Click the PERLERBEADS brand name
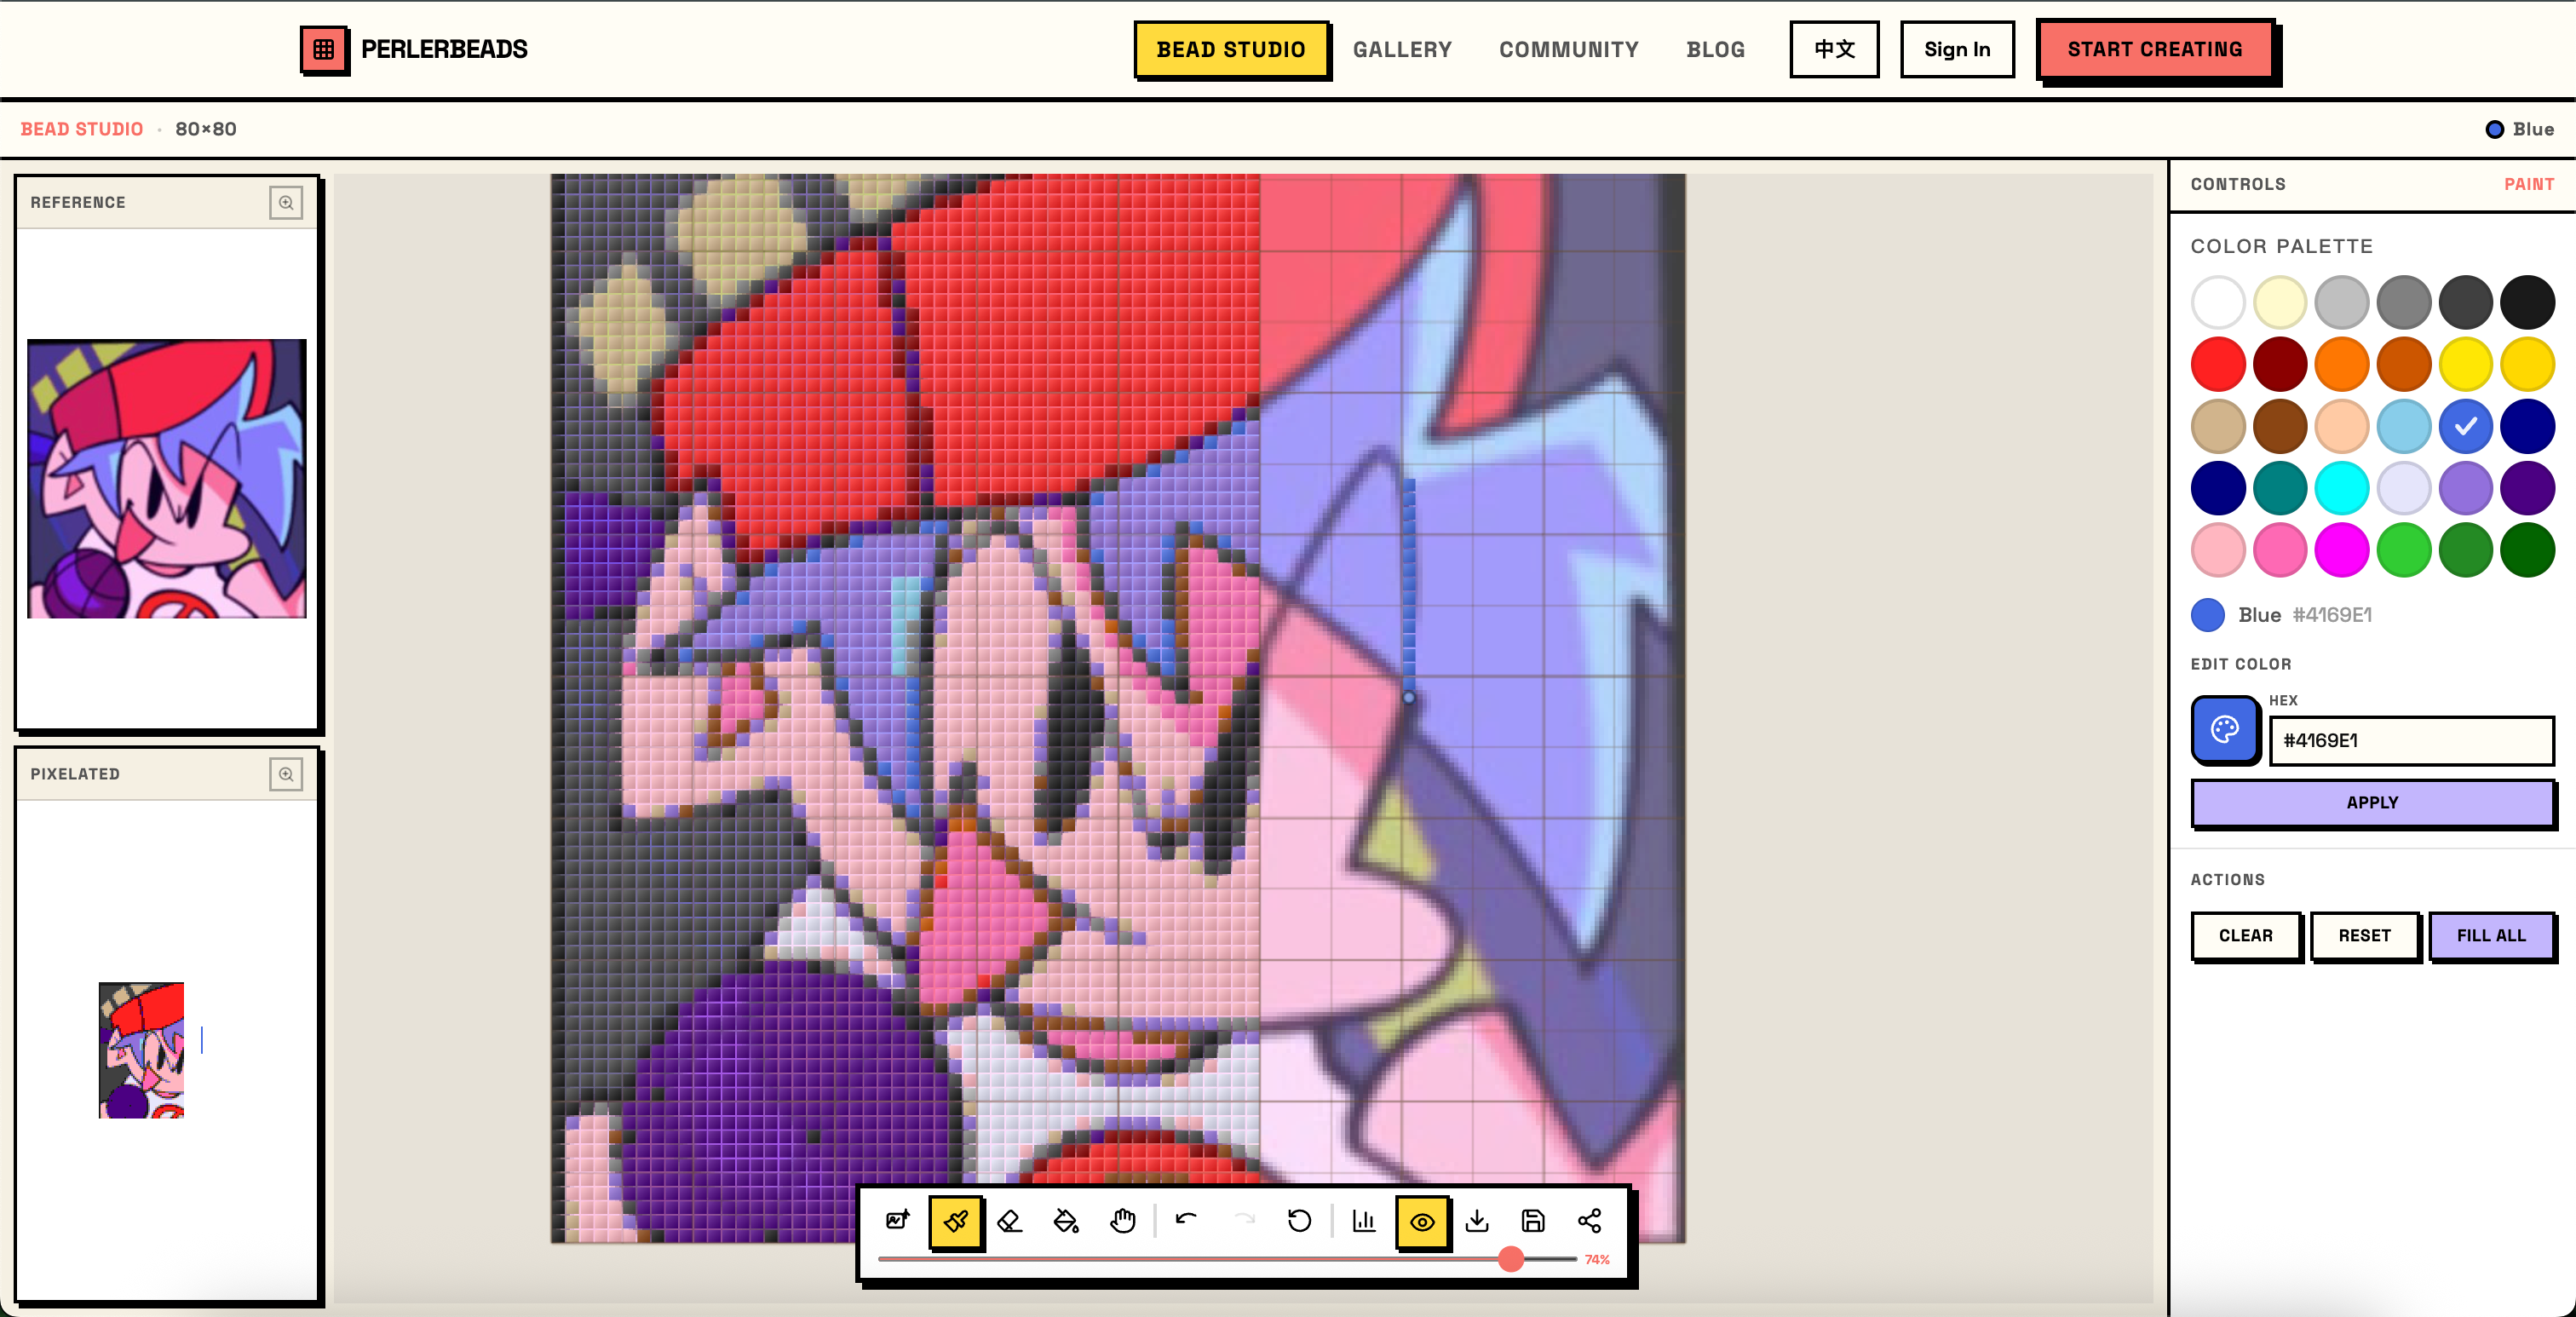This screenshot has height=1317, width=2576. click(444, 49)
